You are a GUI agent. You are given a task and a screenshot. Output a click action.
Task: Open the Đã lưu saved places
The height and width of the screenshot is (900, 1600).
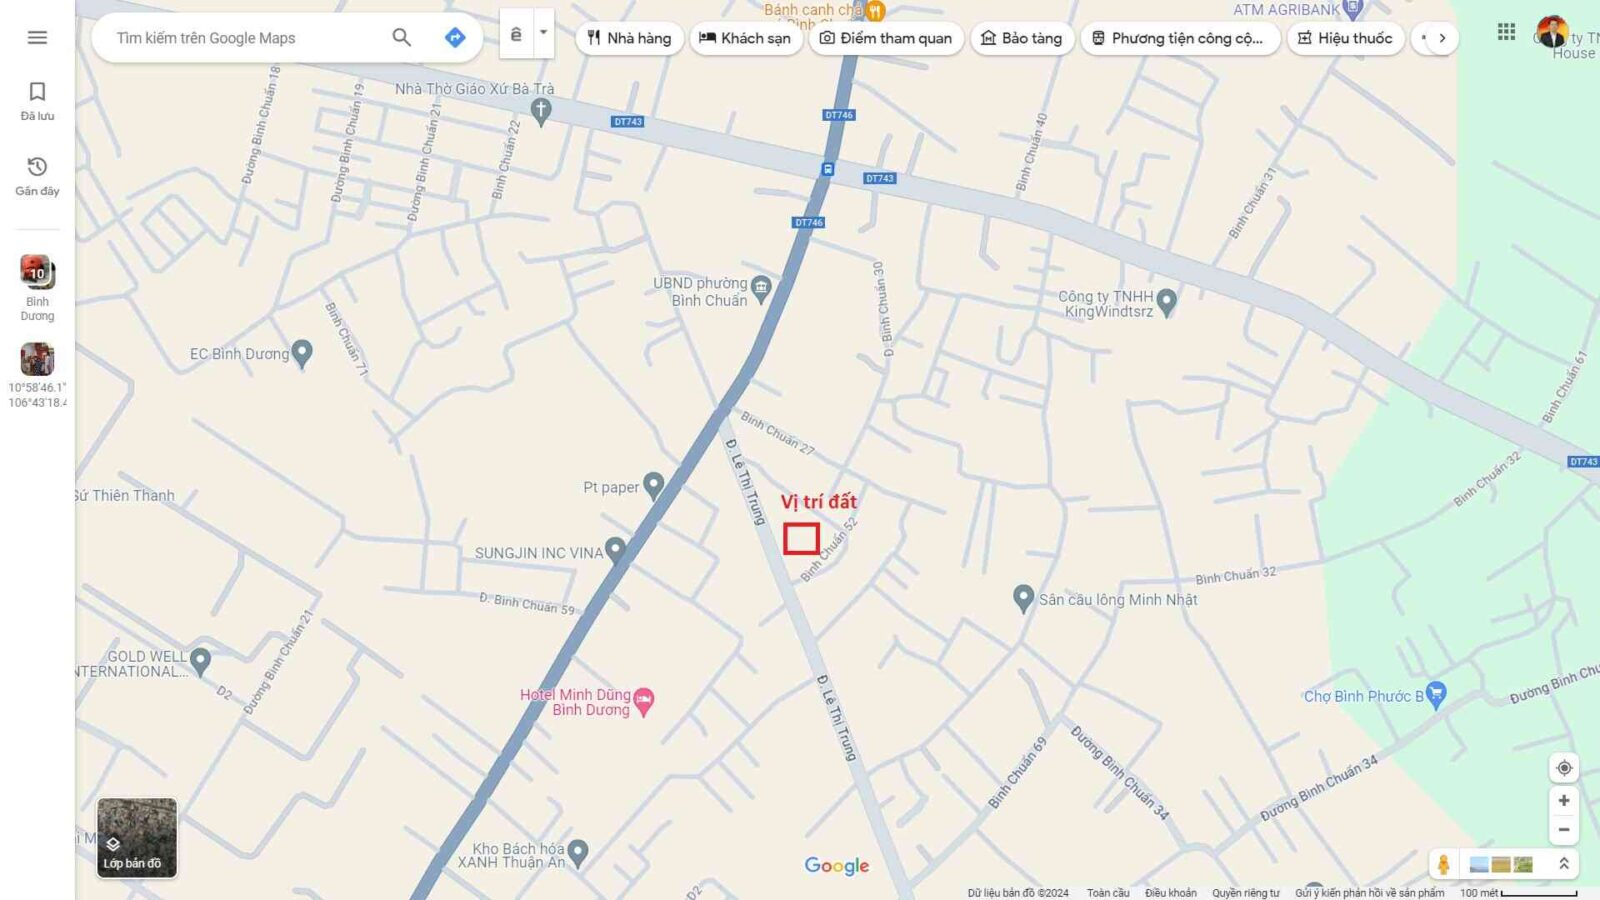click(x=37, y=101)
